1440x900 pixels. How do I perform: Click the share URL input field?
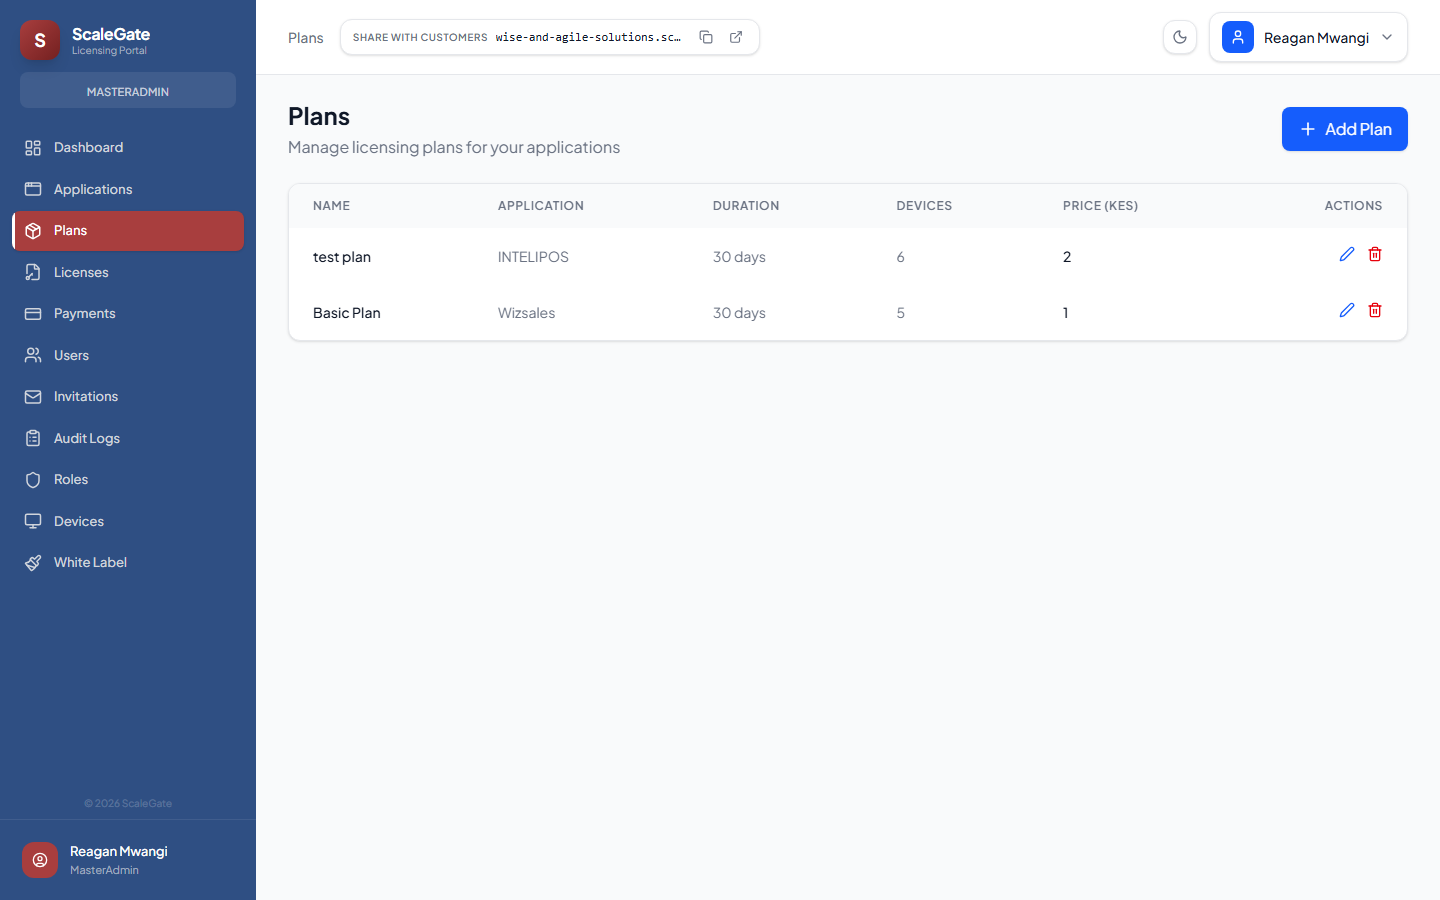coord(588,36)
